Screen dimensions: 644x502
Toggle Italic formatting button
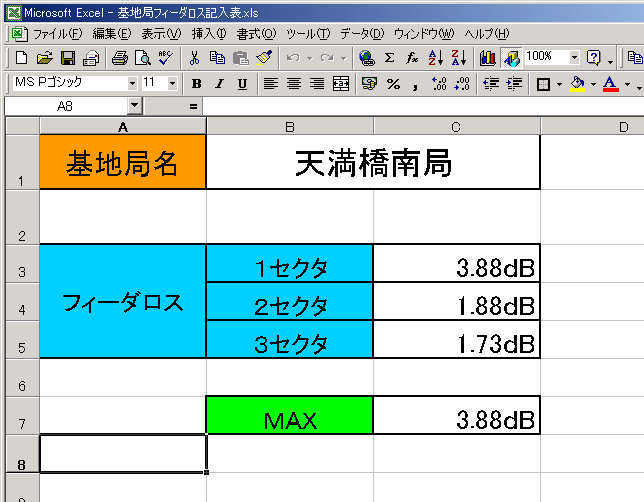coord(219,83)
